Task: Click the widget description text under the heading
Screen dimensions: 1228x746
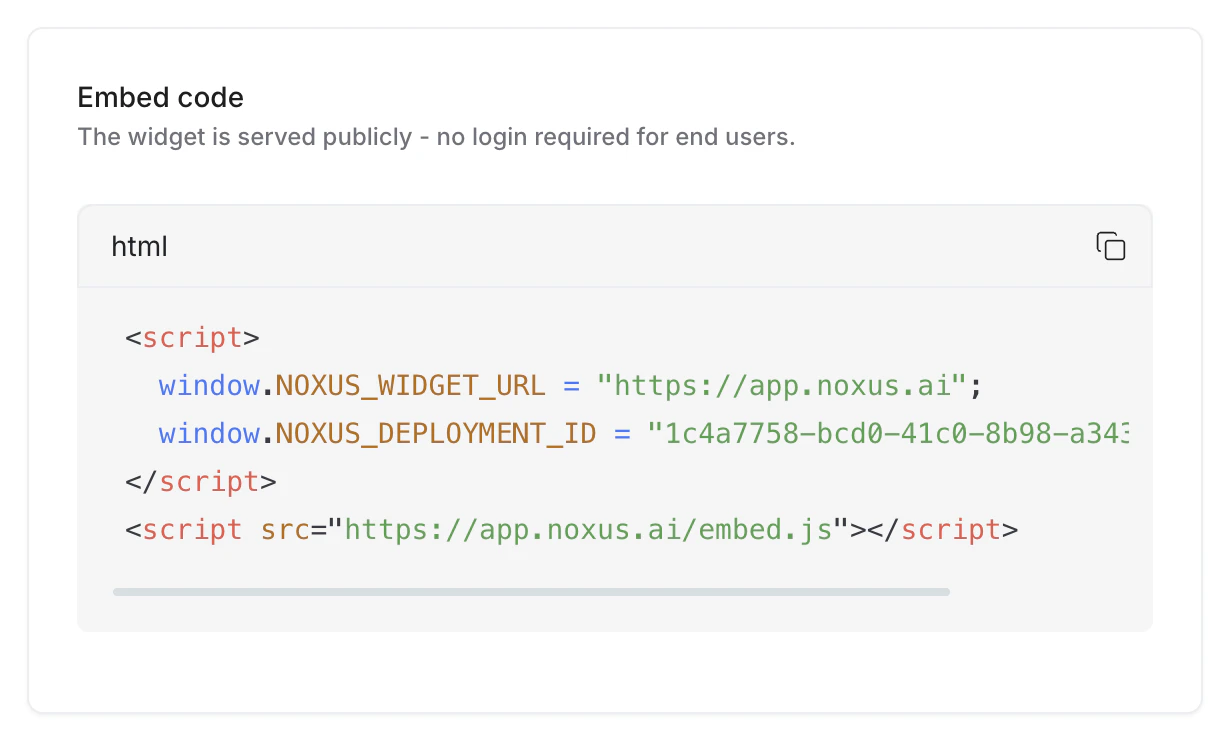Action: click(437, 137)
